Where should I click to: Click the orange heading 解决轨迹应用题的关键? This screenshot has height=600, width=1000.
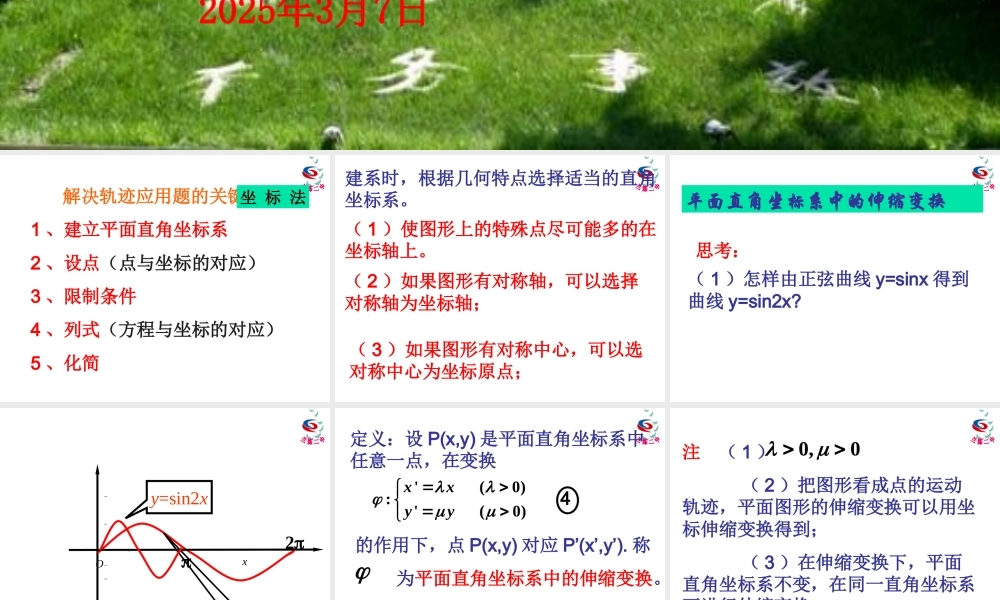pos(150,196)
